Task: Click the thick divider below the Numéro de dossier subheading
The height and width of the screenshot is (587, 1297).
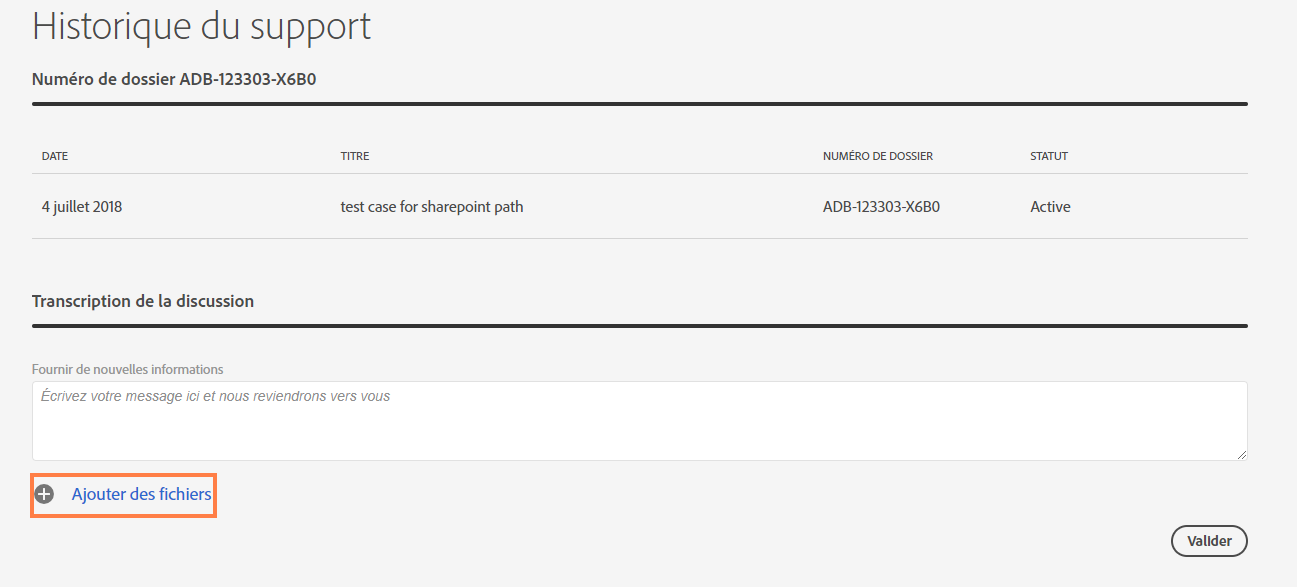Action: pyautogui.click(x=639, y=103)
